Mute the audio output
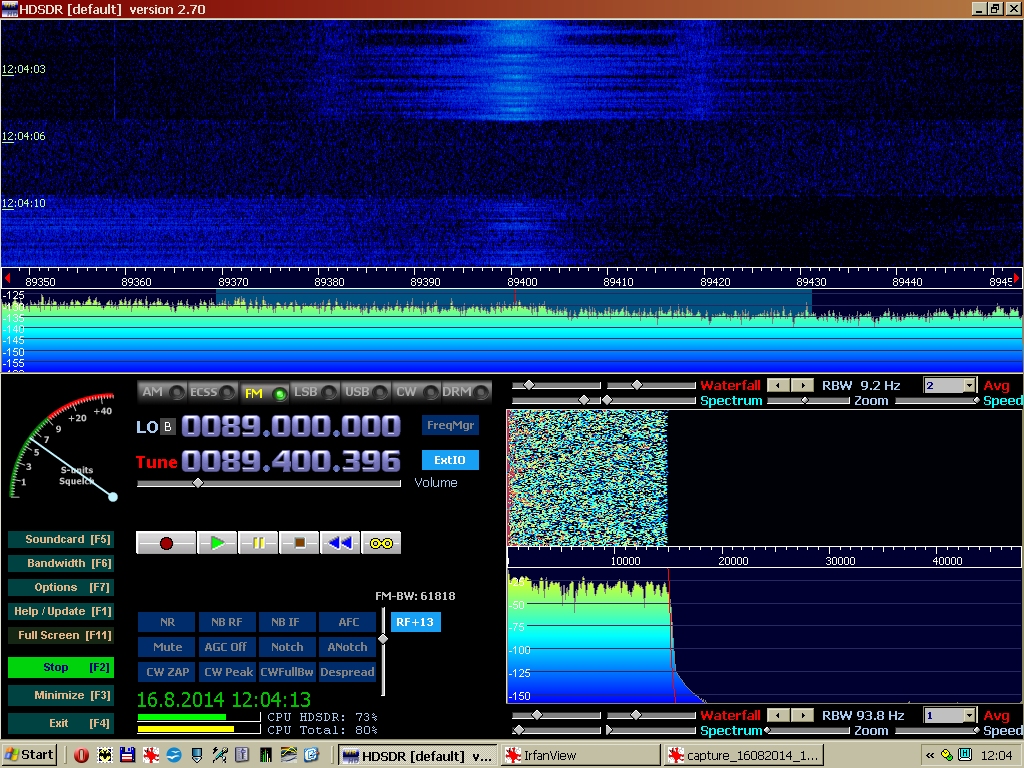The width and height of the screenshot is (1024, 768). point(167,647)
